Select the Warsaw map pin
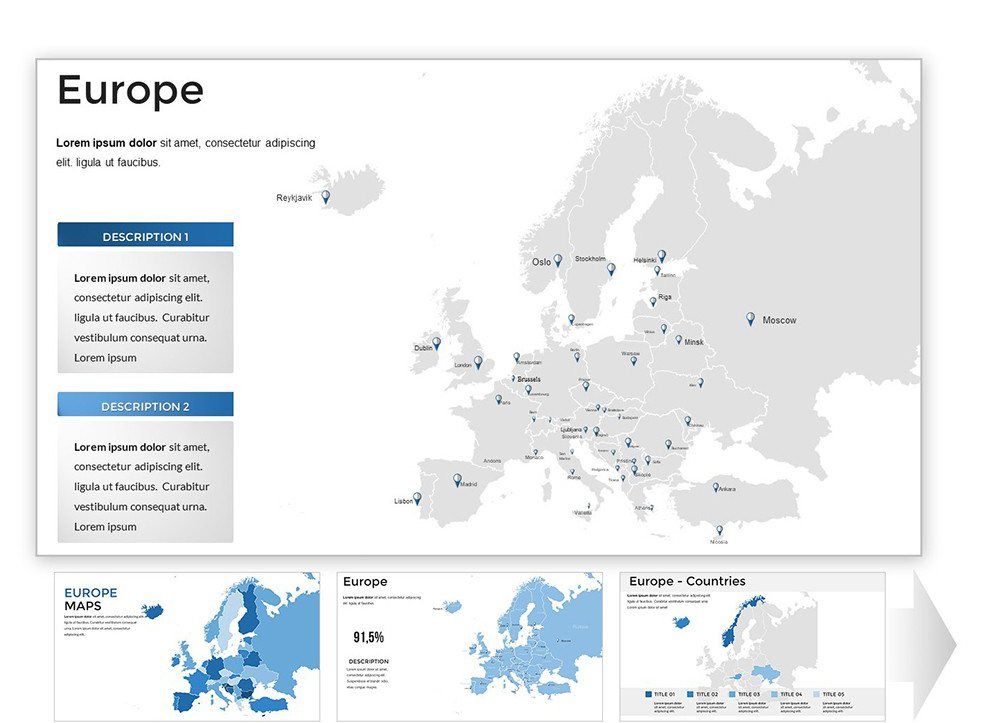Viewport: 1000px width, 723px height. pos(632,360)
